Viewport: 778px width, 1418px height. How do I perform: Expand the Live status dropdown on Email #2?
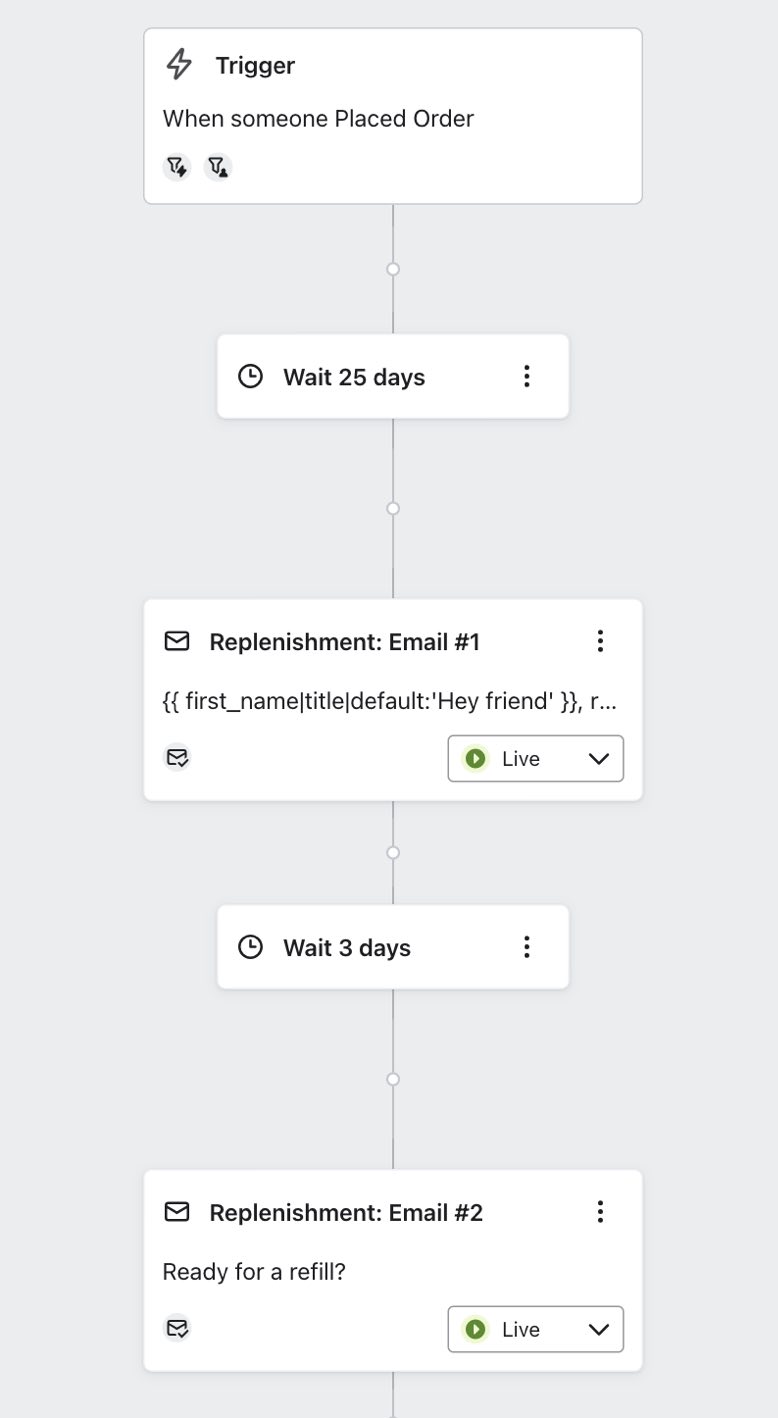tap(598, 1329)
